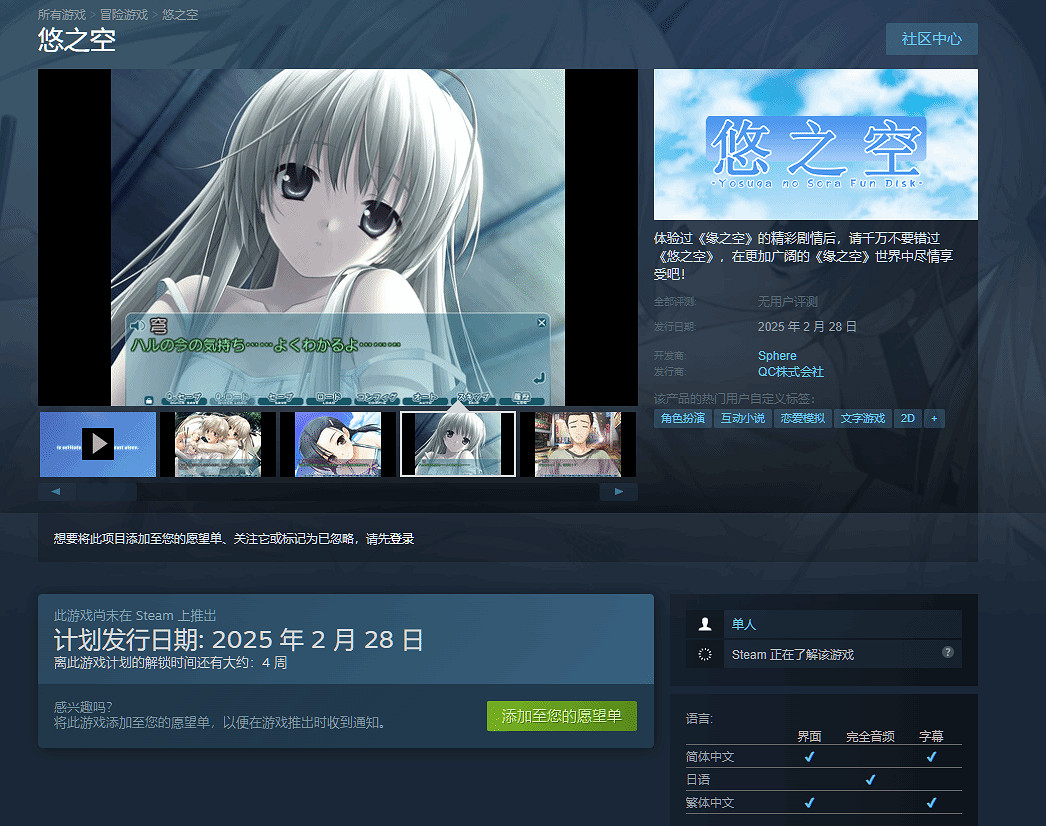Click the 简体中文 interface checkmark
The image size is (1046, 826).
809,757
